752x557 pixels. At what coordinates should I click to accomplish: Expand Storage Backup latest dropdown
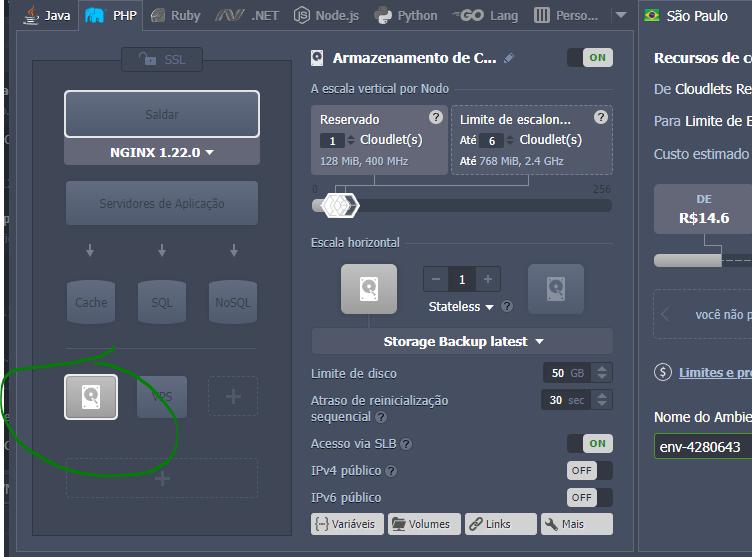click(x=462, y=341)
